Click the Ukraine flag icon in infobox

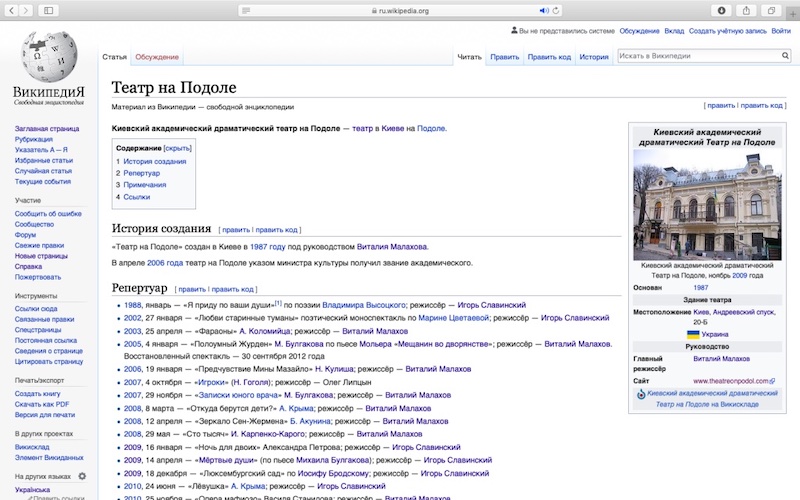coord(693,335)
